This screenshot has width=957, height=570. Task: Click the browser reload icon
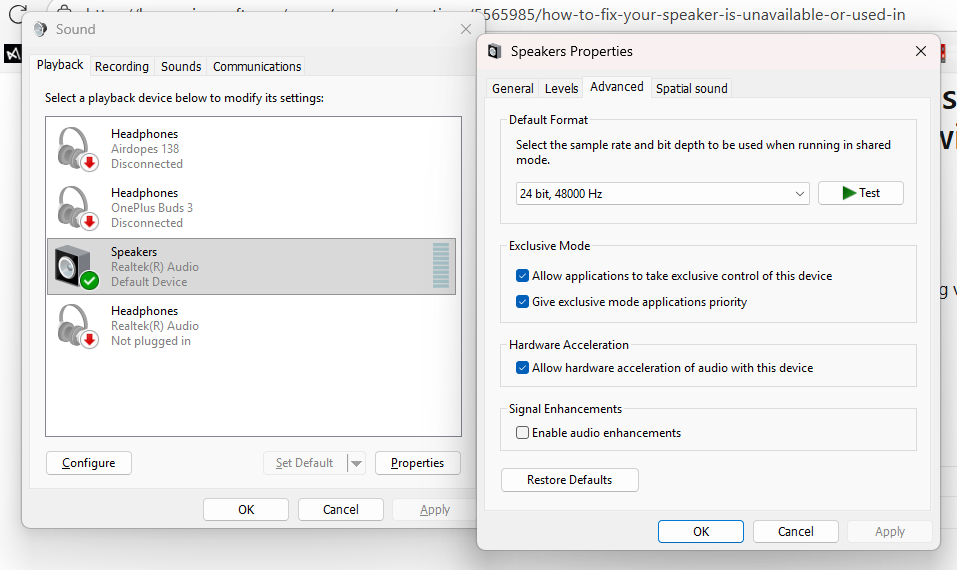(x=18, y=13)
